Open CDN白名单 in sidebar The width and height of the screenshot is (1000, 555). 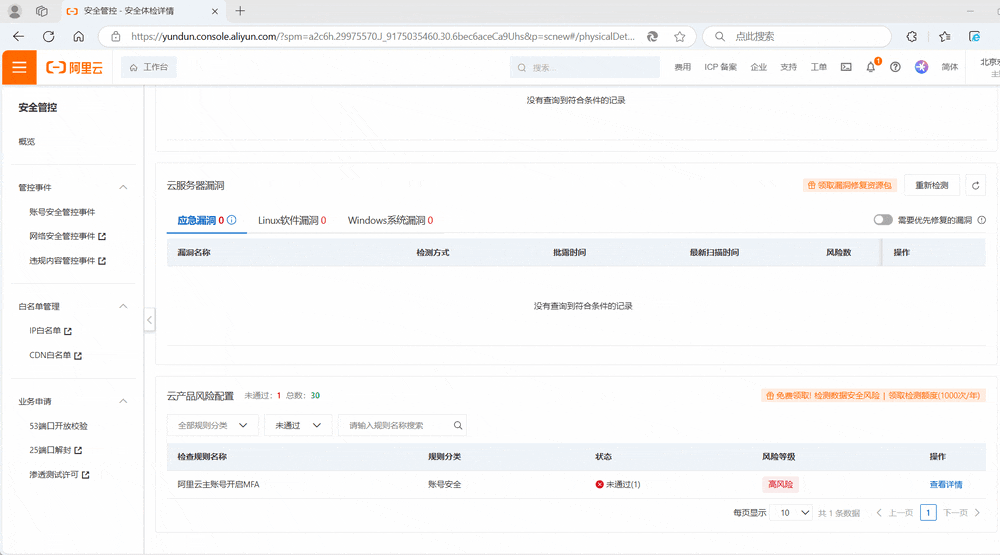pos(55,355)
